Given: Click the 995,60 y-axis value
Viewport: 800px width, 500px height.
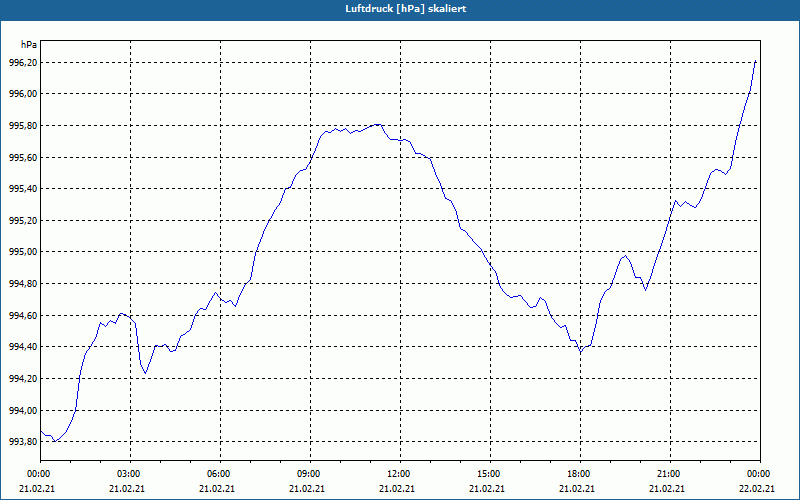Looking at the screenshot, I should tap(23, 158).
